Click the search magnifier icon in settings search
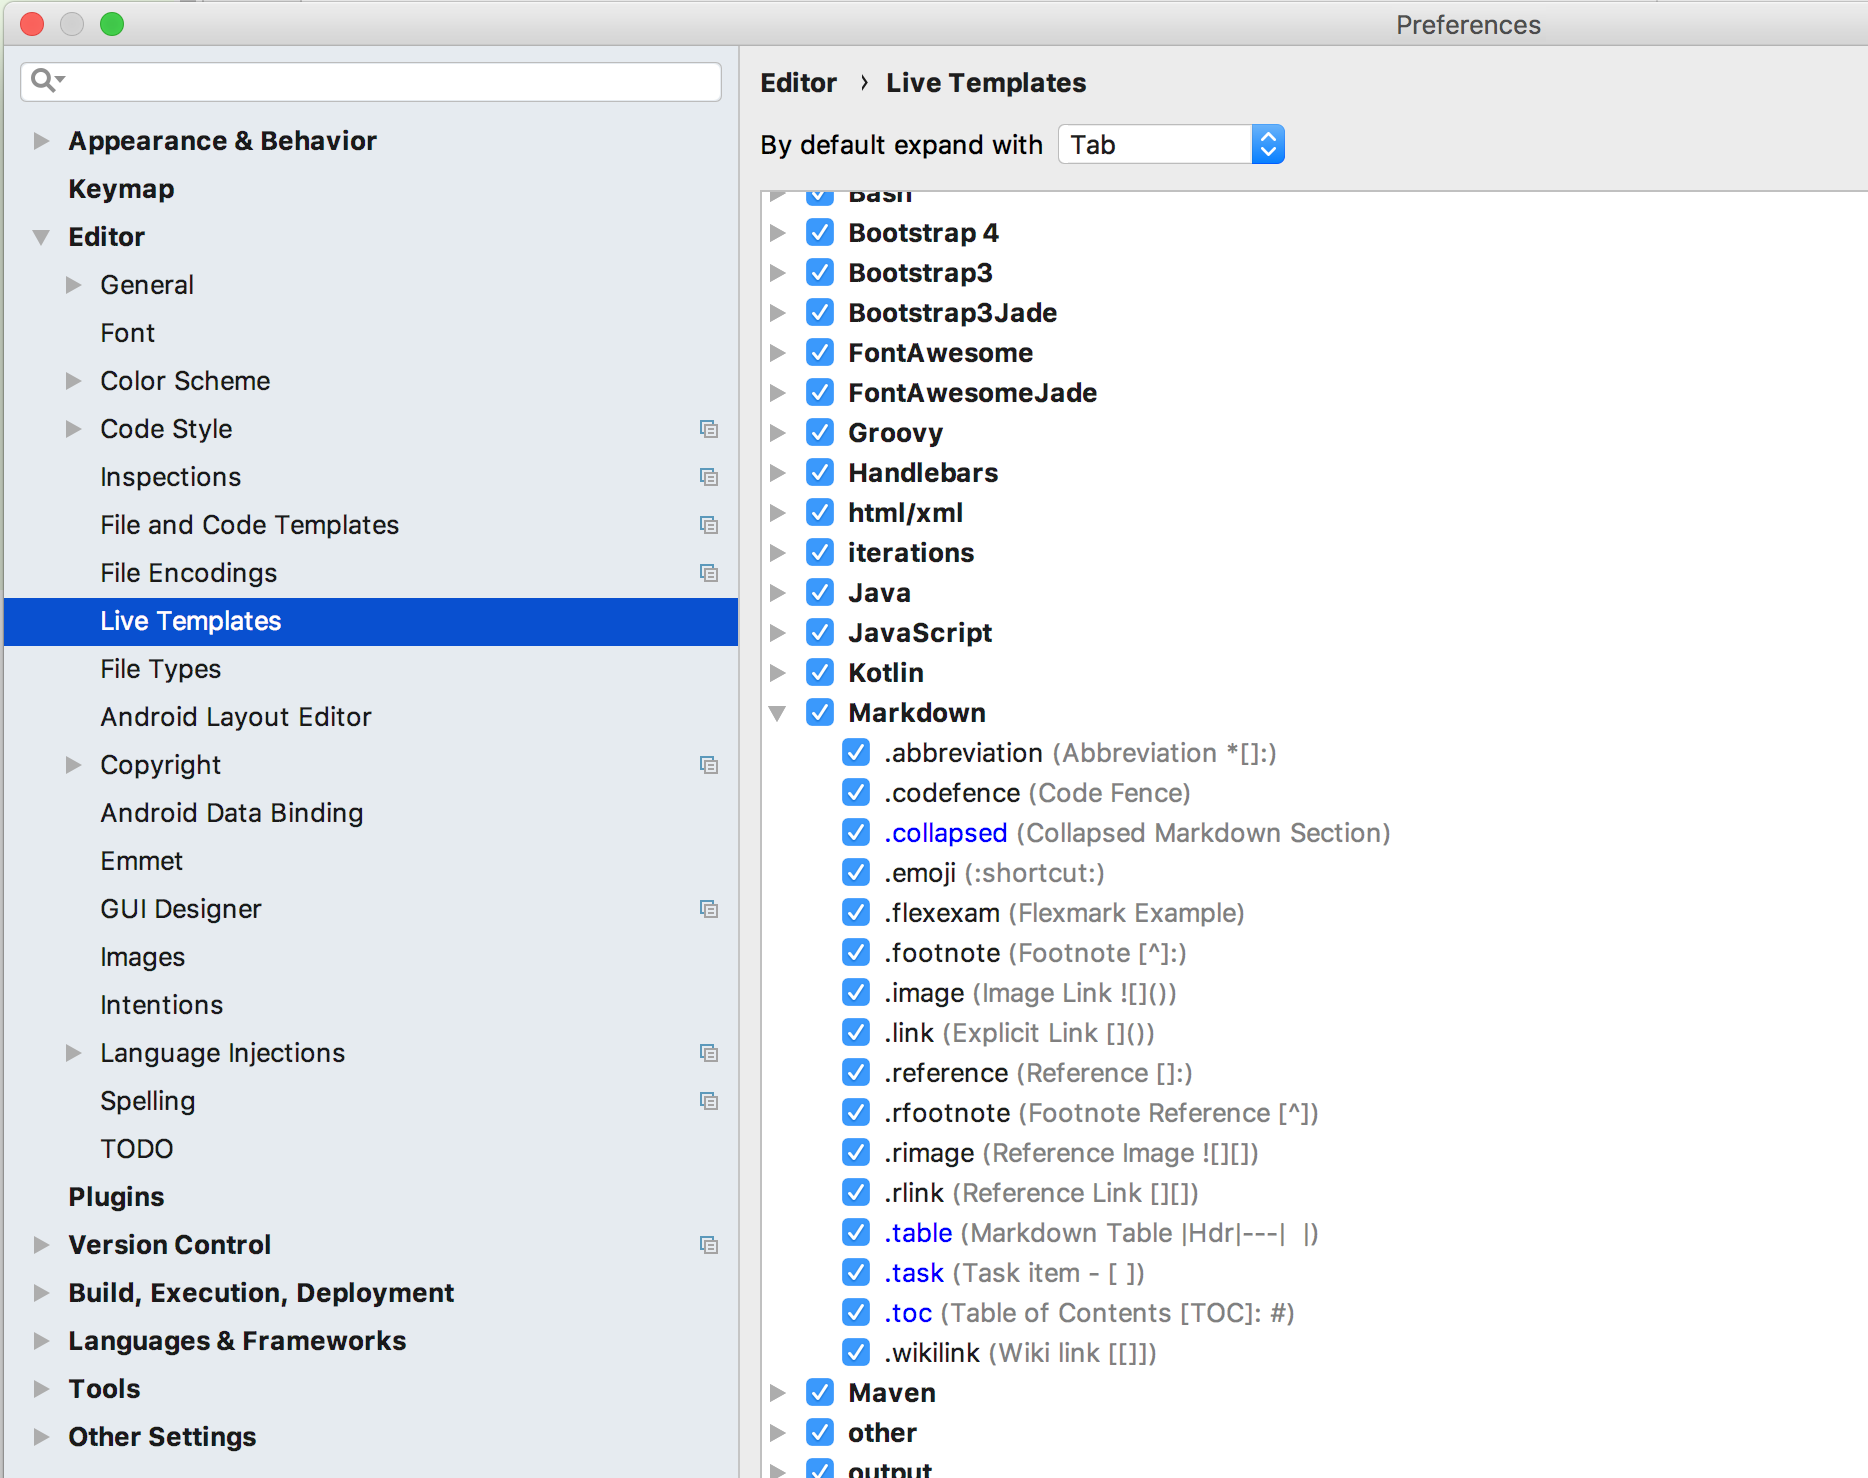1868x1478 pixels. click(x=46, y=80)
